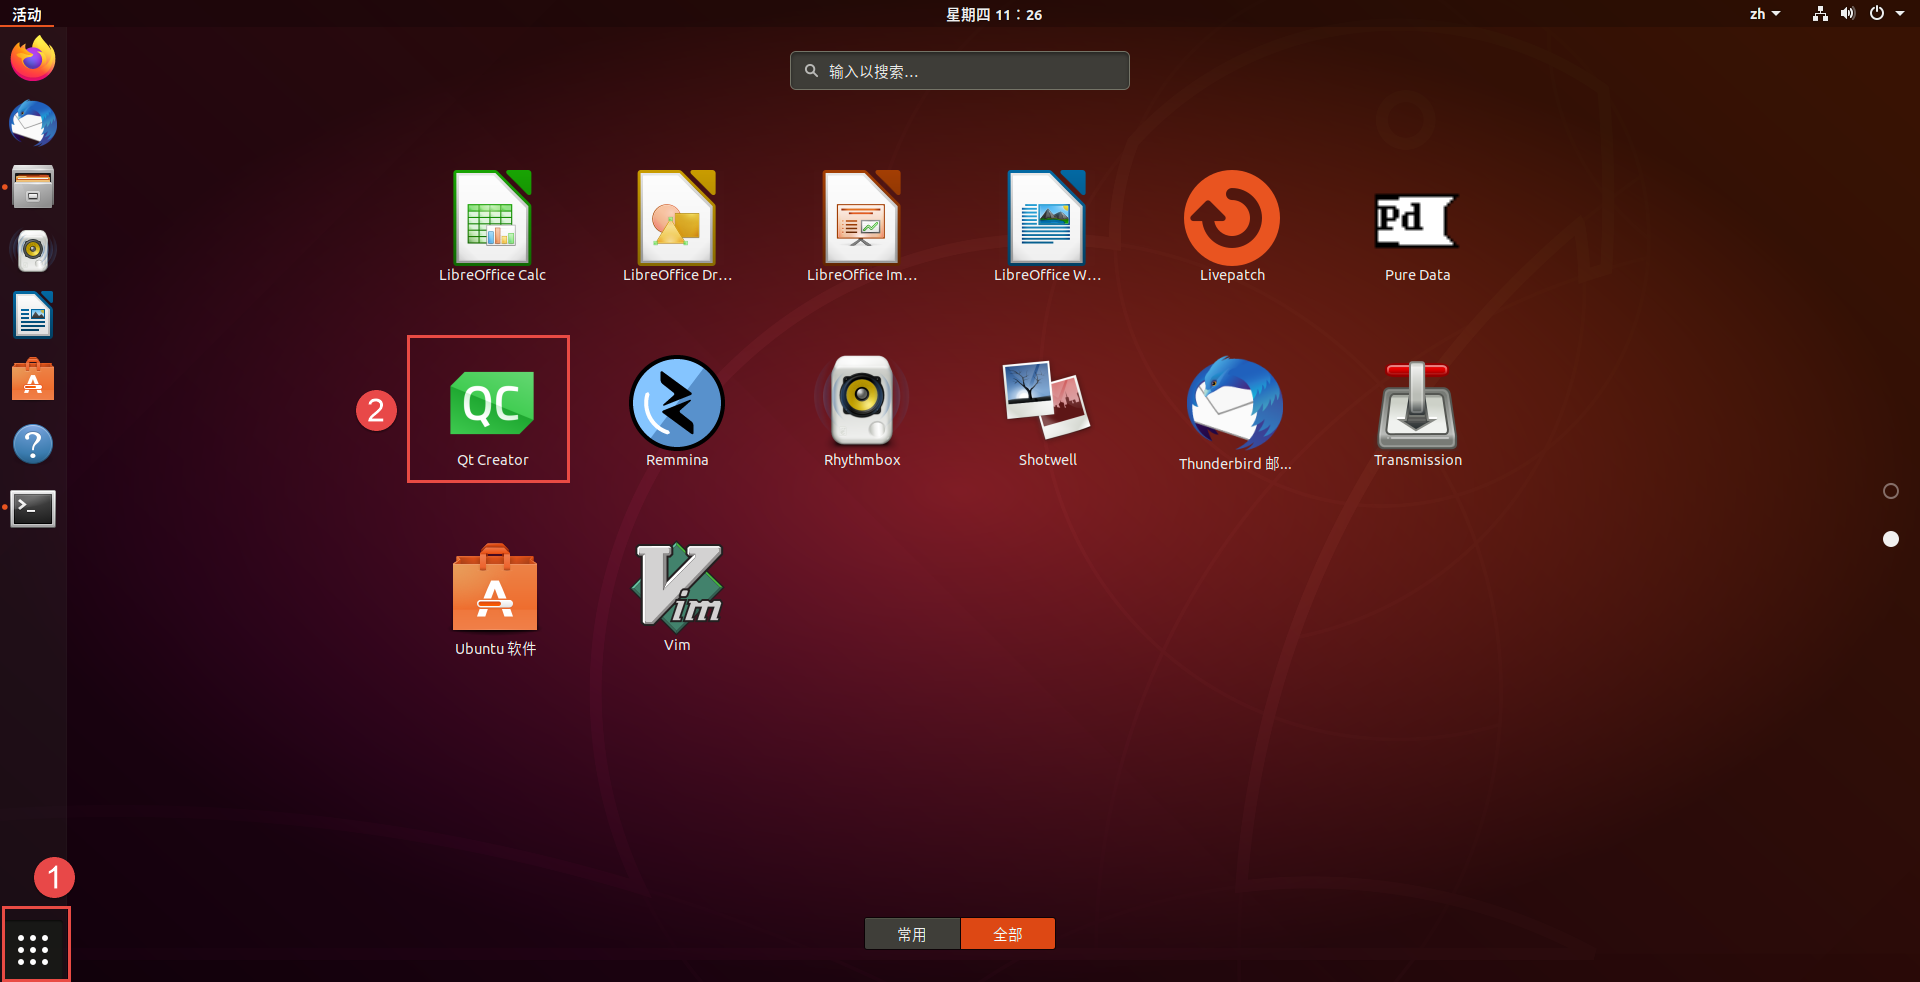
Task: Open LibreOffice Impress app icon
Action: coord(862,226)
